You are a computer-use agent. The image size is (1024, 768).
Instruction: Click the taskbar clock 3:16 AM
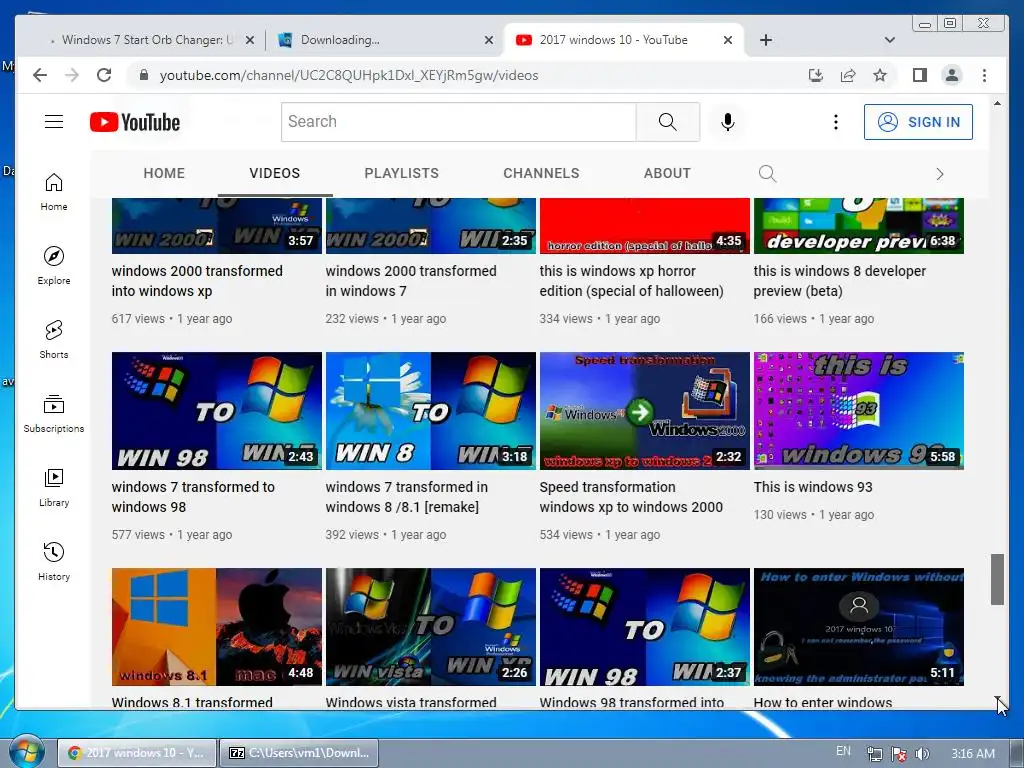[973, 754]
